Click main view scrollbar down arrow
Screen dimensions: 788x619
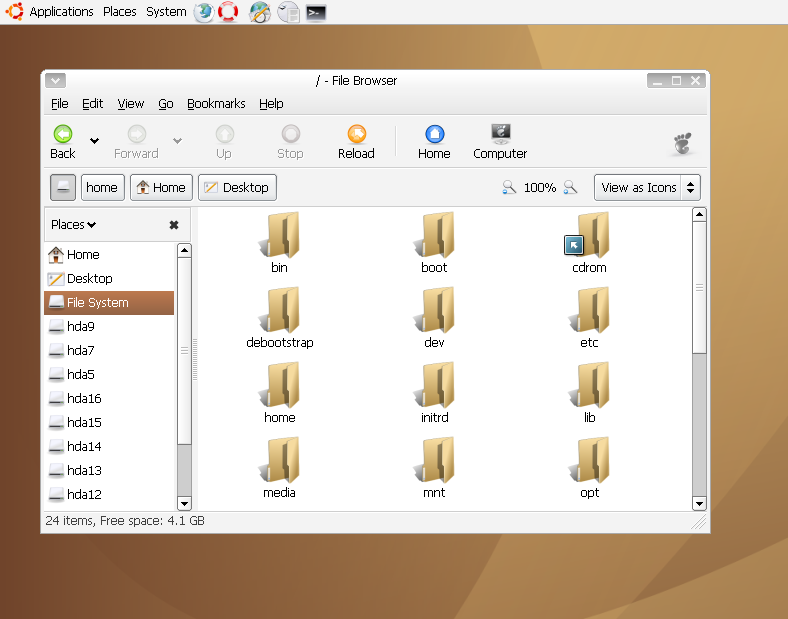click(700, 503)
